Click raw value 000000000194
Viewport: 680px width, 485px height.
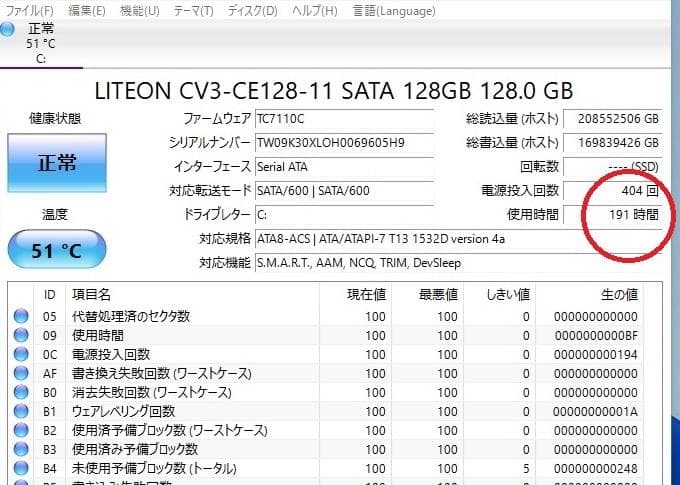click(x=596, y=354)
